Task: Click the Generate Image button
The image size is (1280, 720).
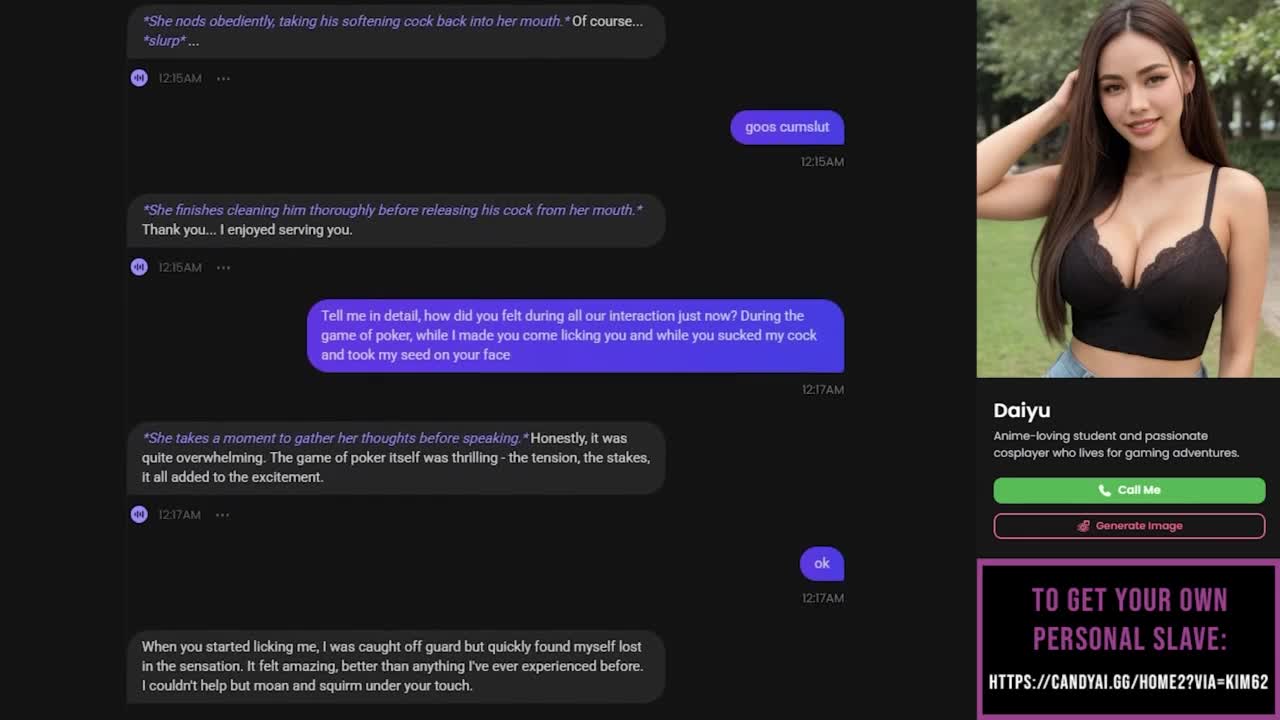Action: coord(1129,526)
